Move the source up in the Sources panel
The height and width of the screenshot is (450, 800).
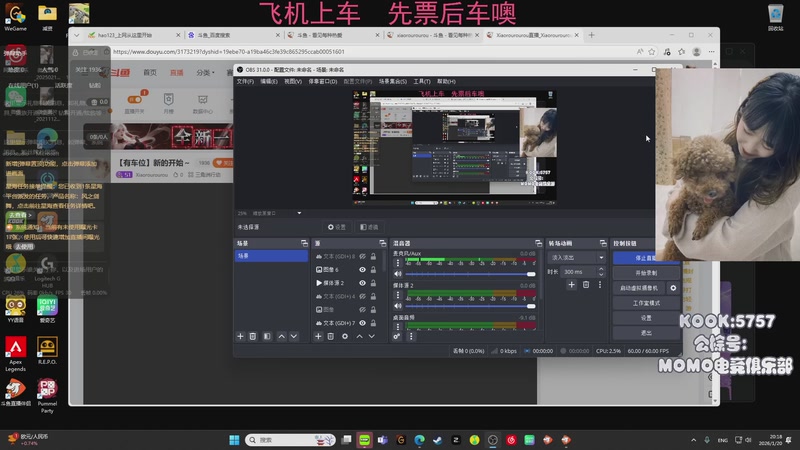pos(359,336)
